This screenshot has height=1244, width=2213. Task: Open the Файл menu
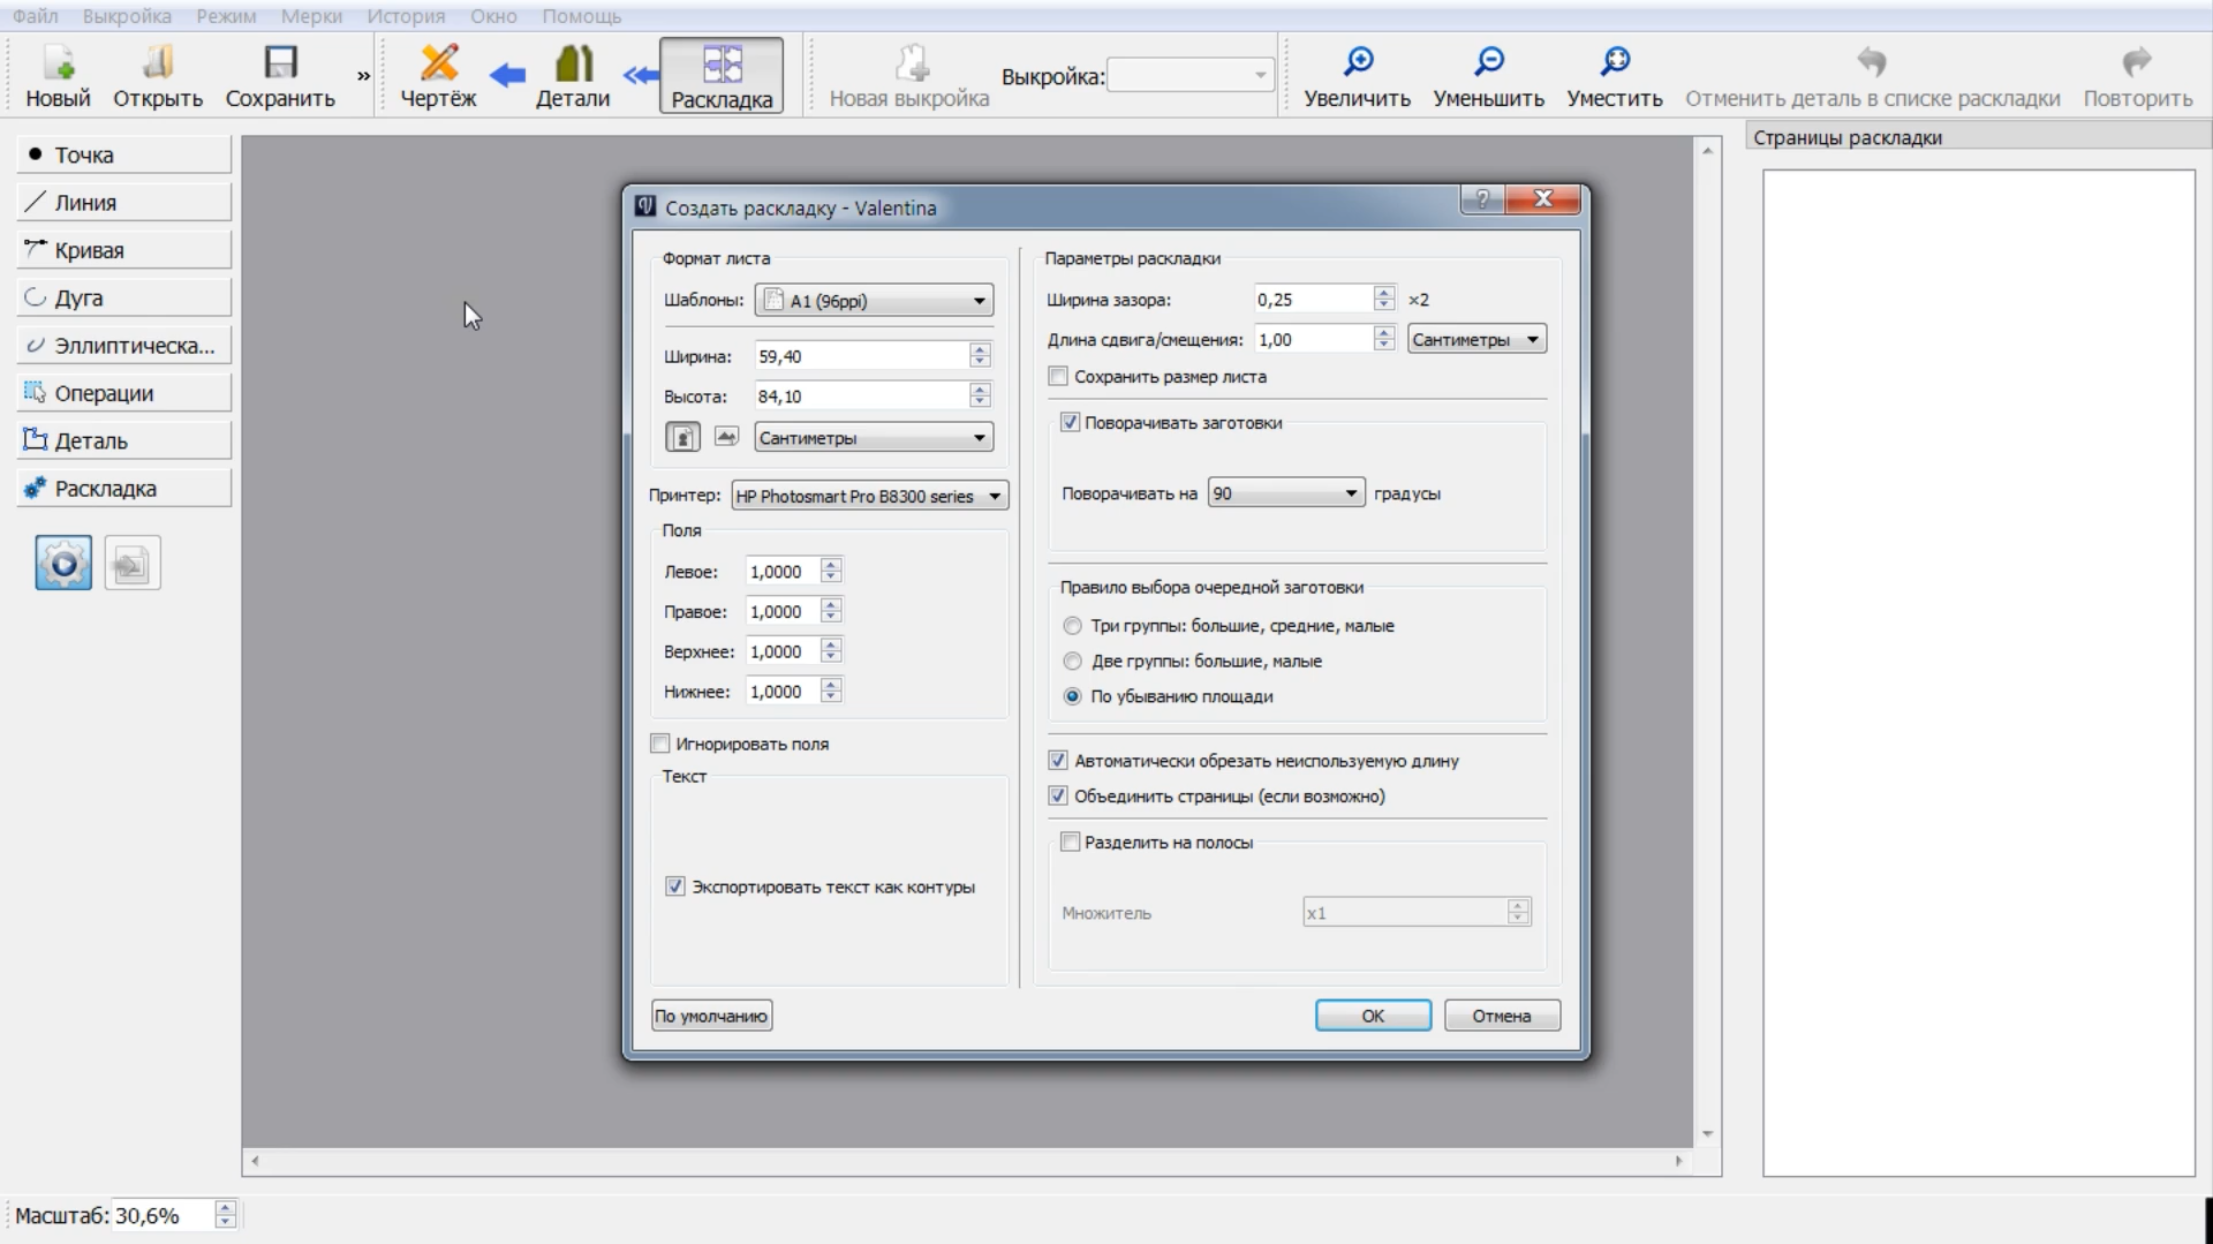click(35, 16)
